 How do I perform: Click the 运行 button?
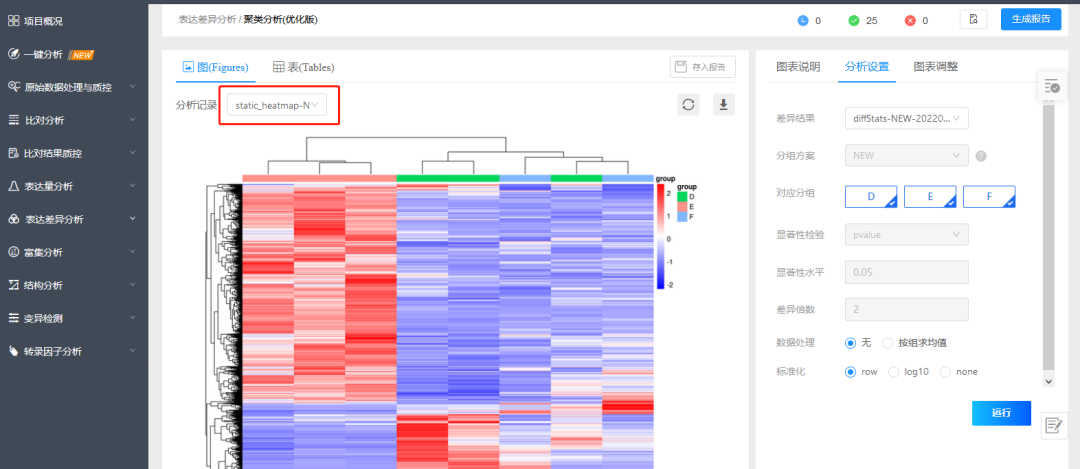(1001, 413)
